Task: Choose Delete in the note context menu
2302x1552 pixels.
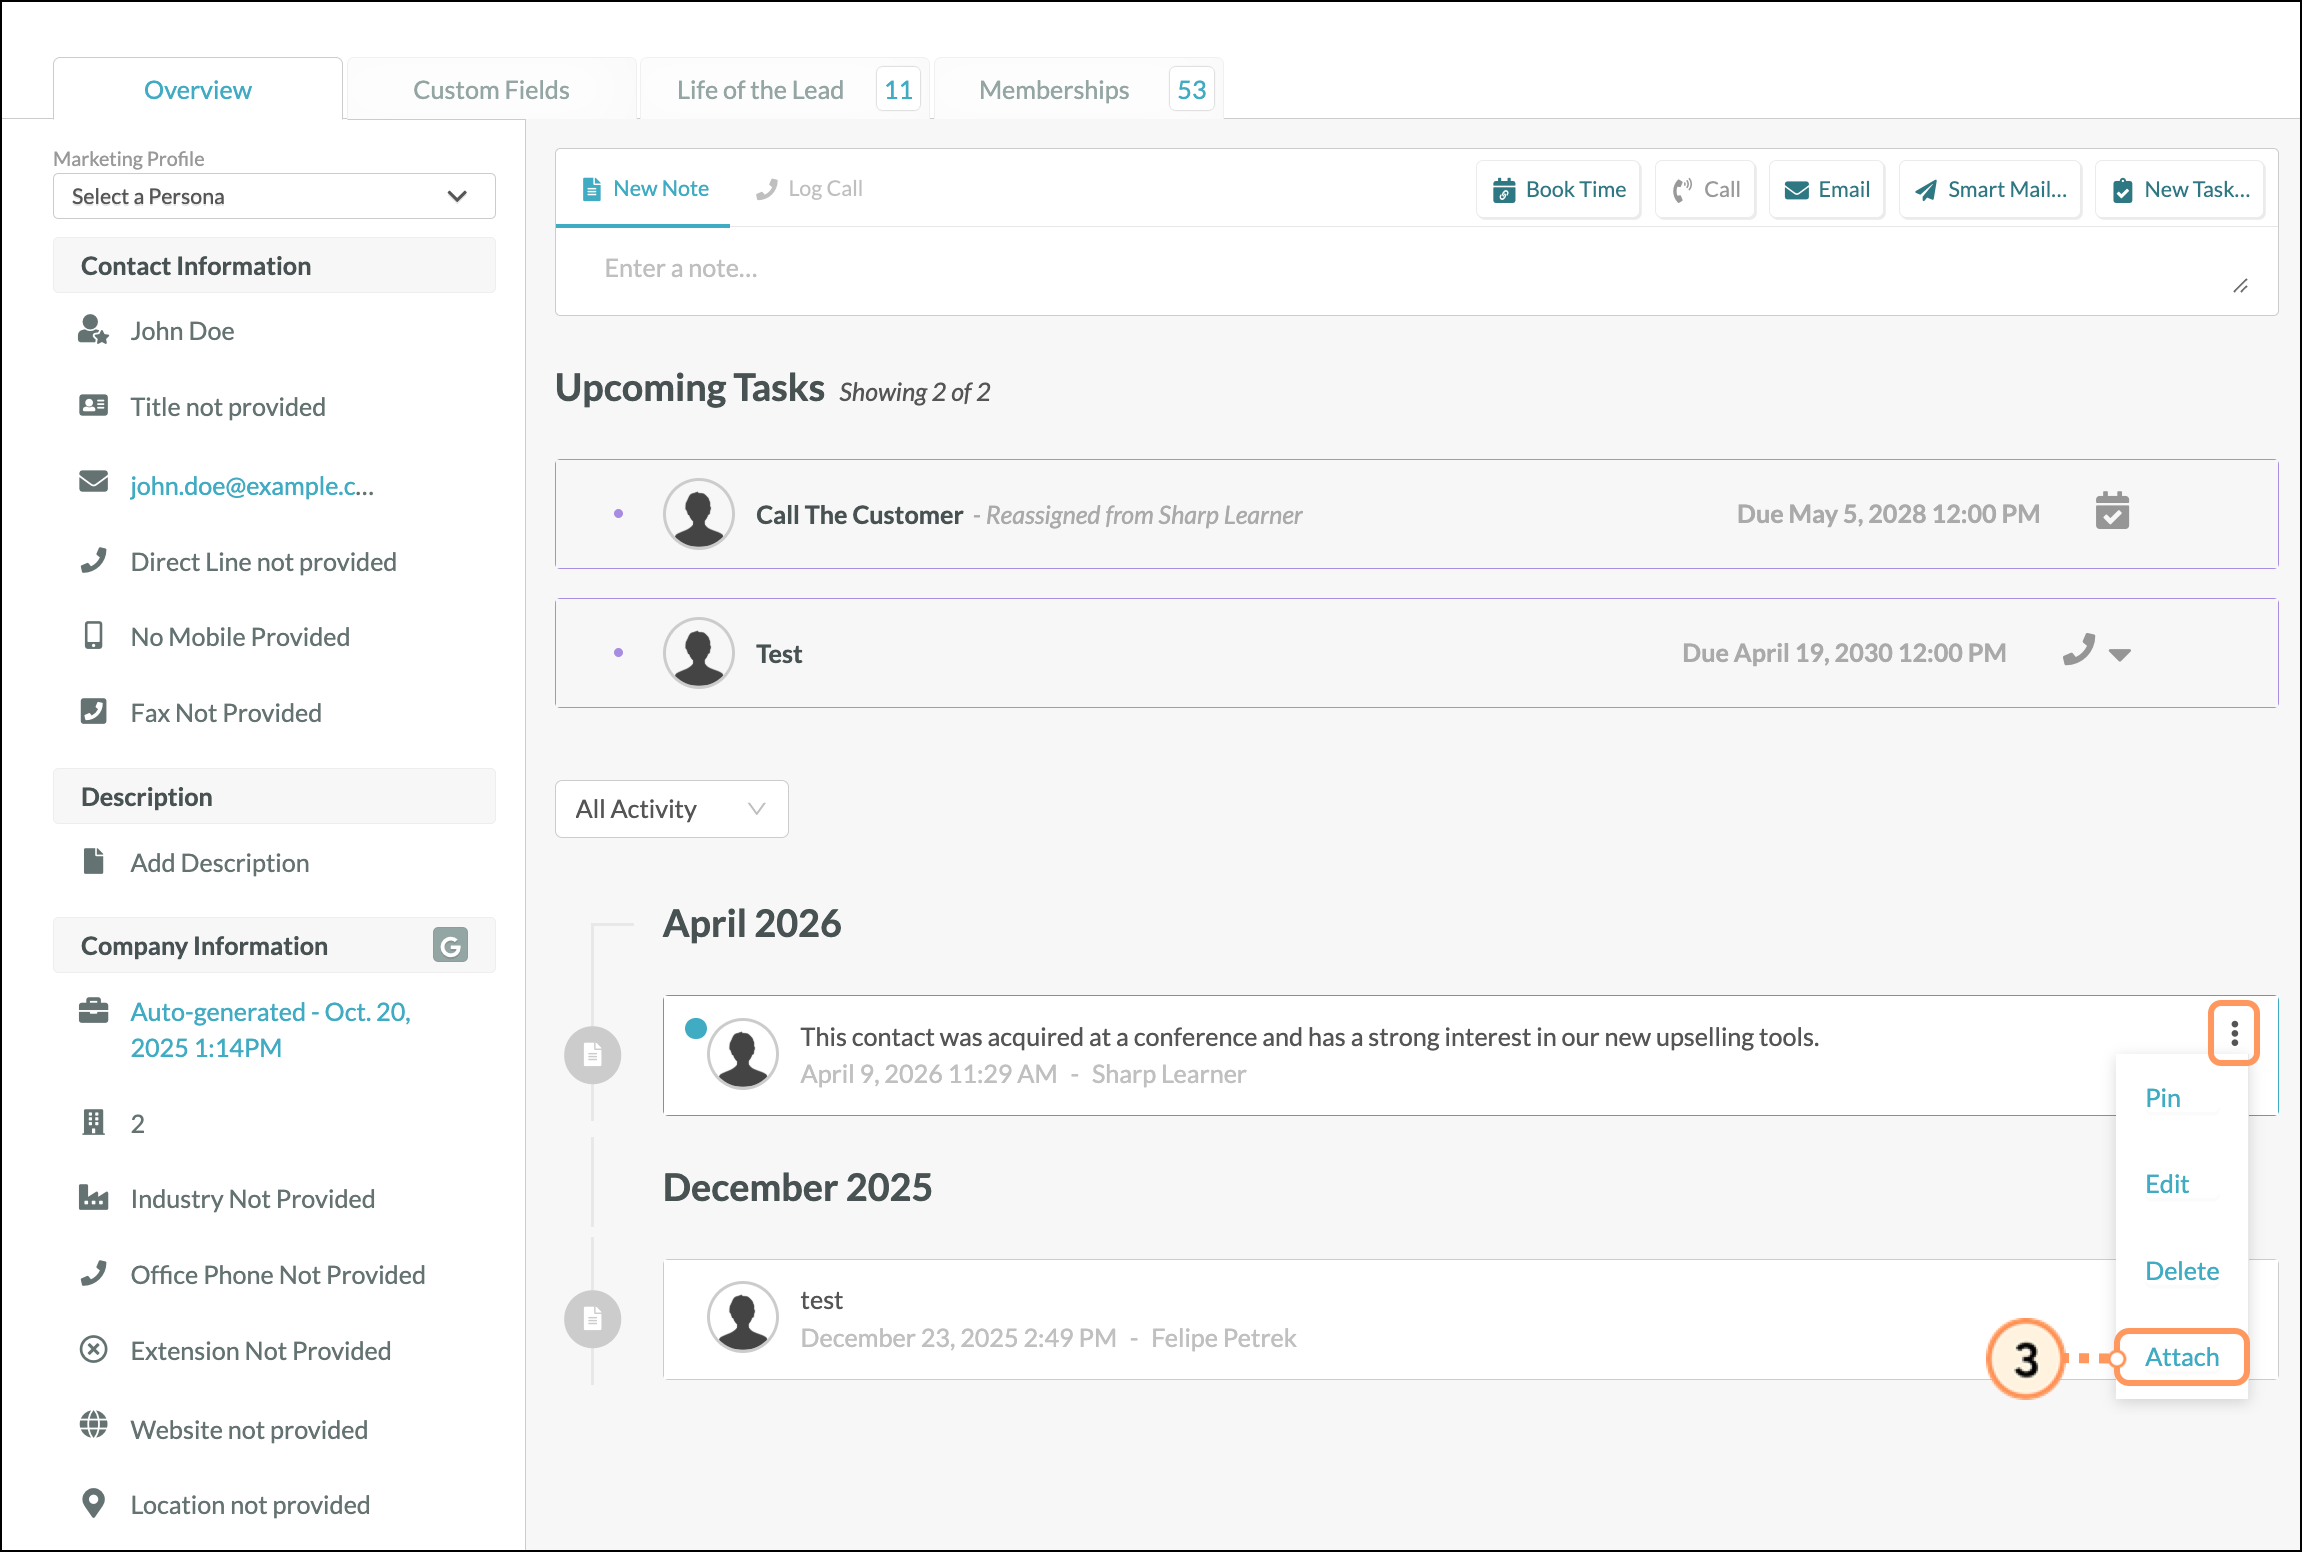Action: tap(2181, 1271)
